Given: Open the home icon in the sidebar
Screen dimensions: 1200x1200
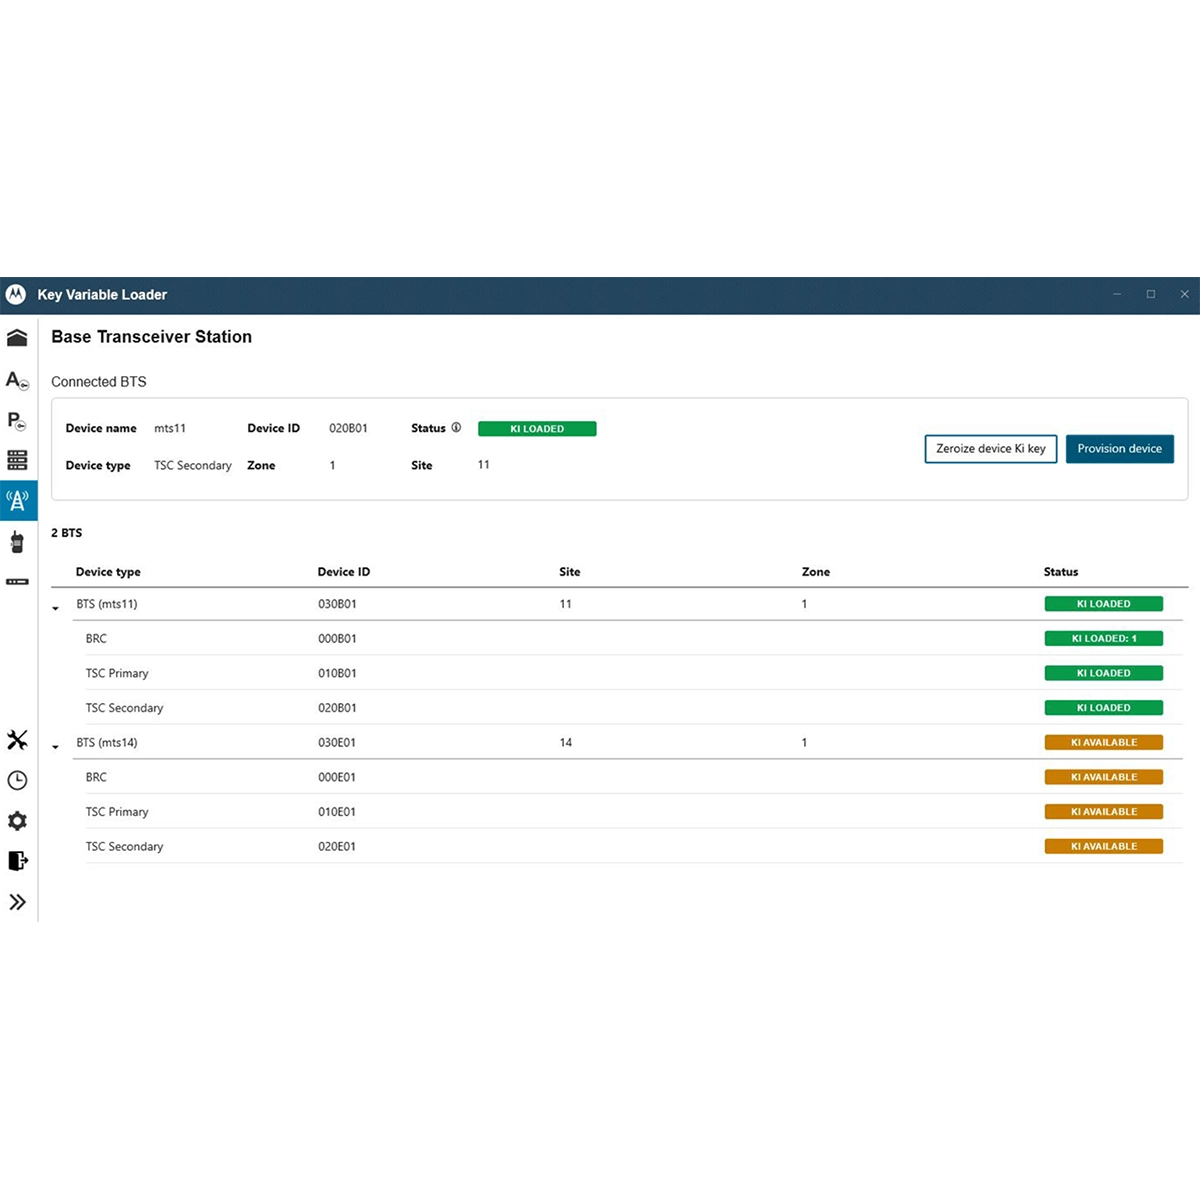Looking at the screenshot, I should pos(17,338).
